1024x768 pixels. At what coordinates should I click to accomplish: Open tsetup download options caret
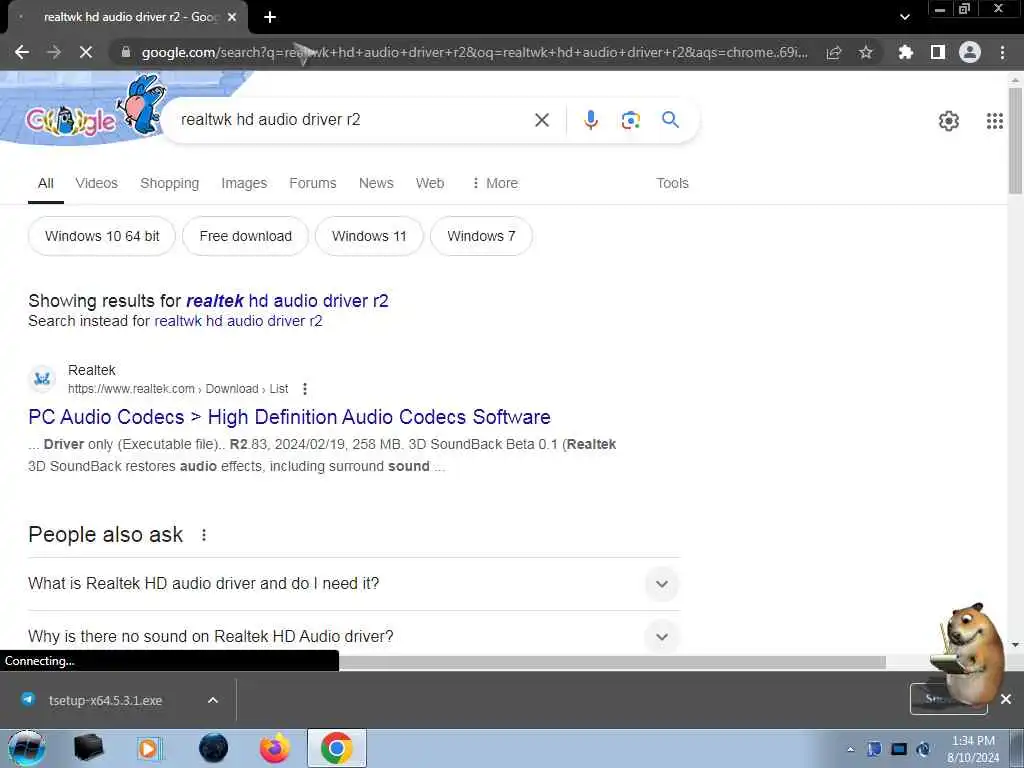tap(212, 700)
